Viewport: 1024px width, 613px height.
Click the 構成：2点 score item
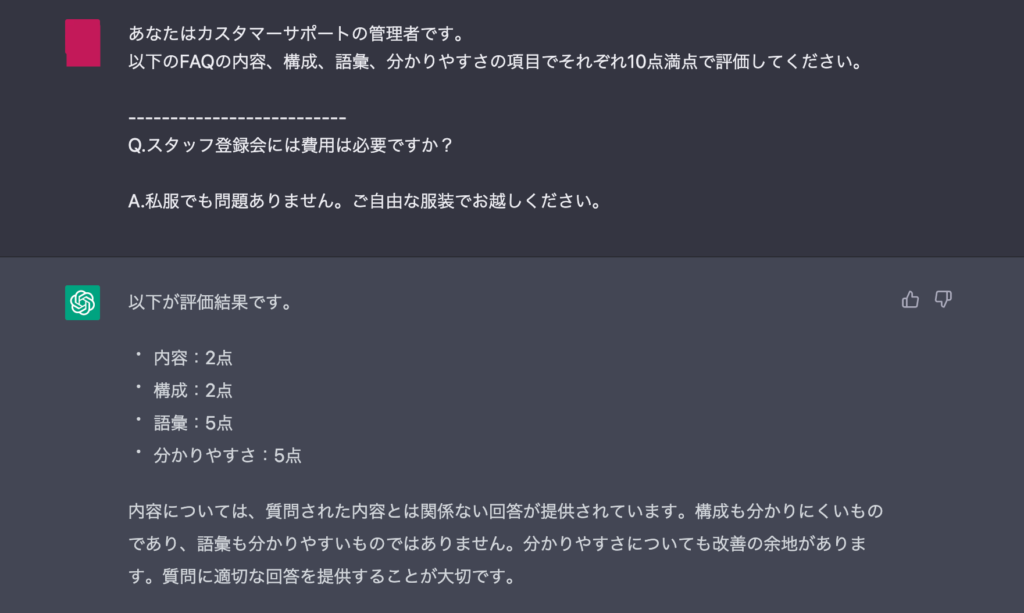click(193, 390)
